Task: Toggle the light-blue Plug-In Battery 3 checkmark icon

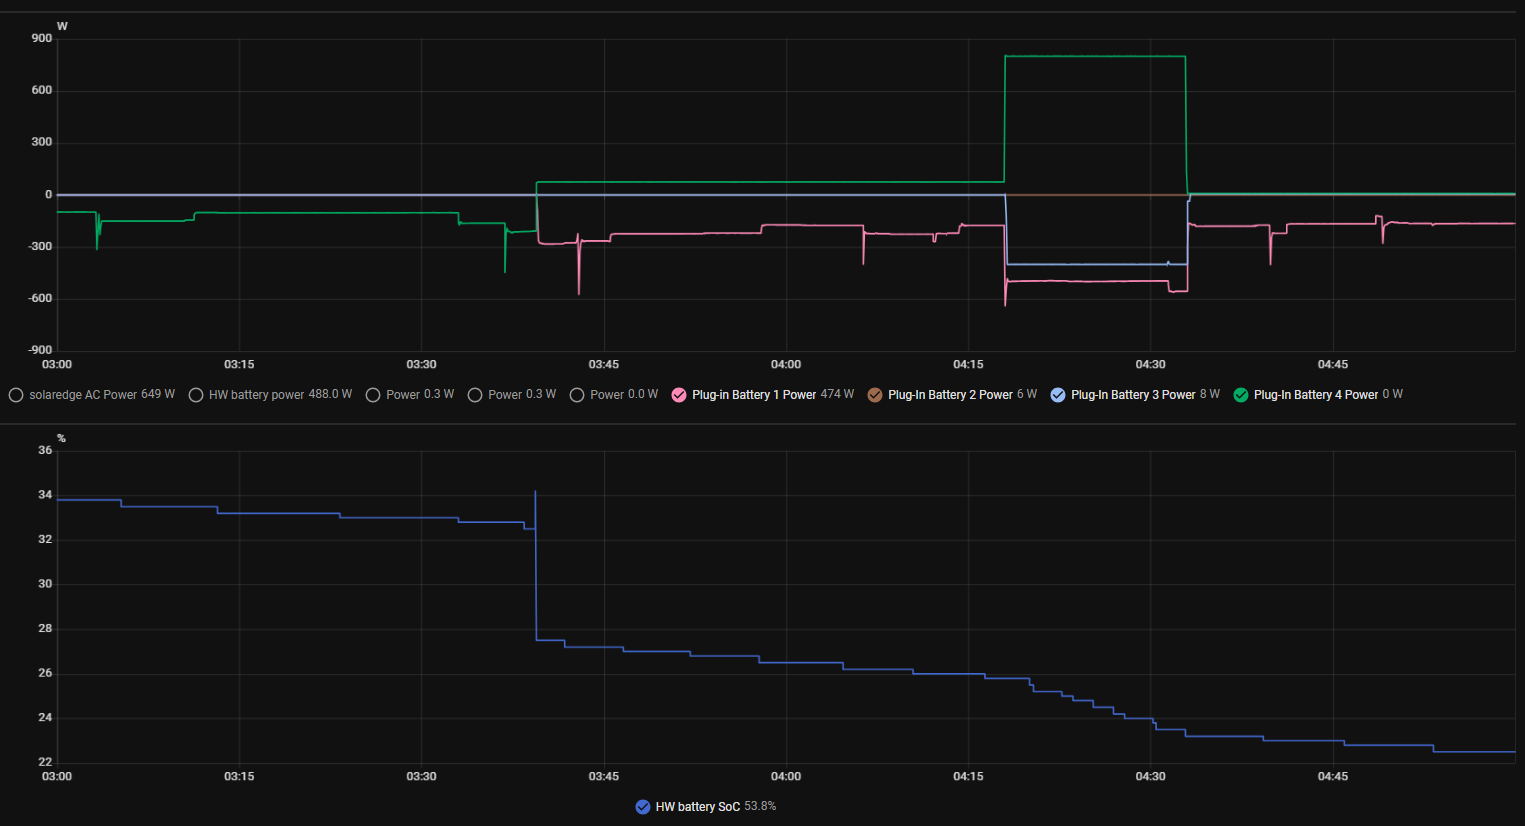Action: 1058,395
